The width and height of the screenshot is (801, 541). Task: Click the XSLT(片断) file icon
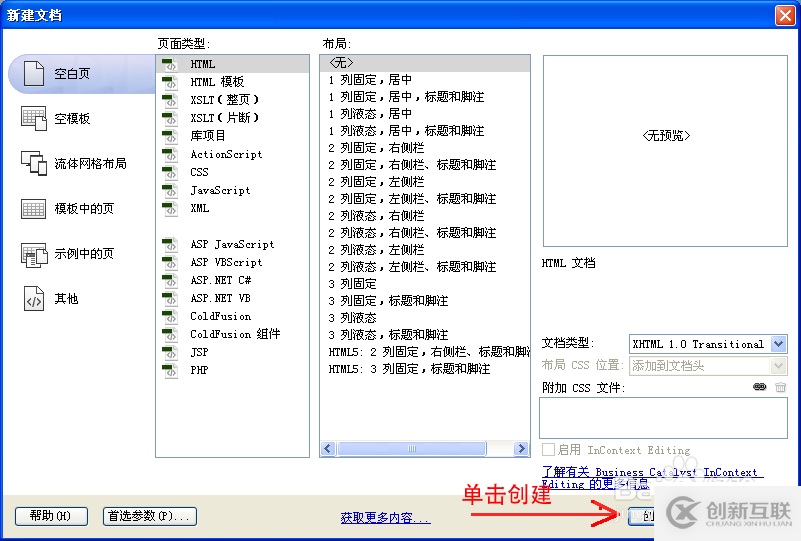coord(170,119)
